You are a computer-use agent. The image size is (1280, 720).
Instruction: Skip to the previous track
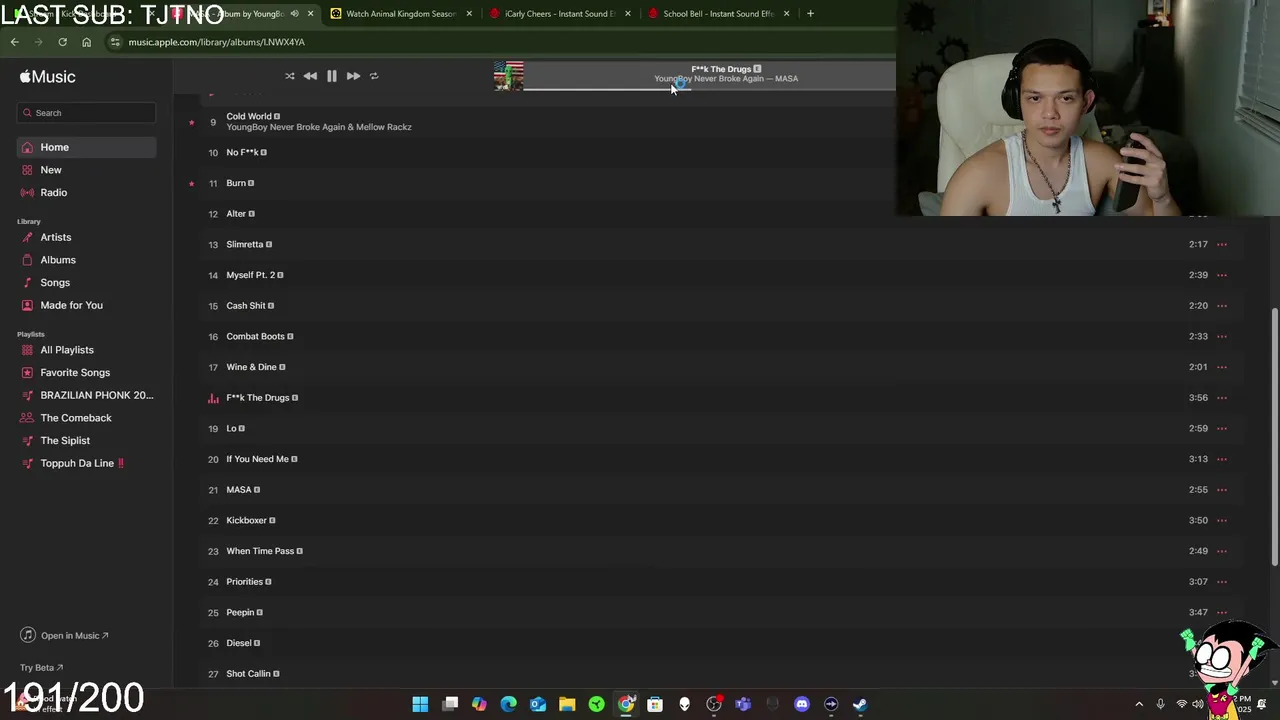(x=310, y=76)
